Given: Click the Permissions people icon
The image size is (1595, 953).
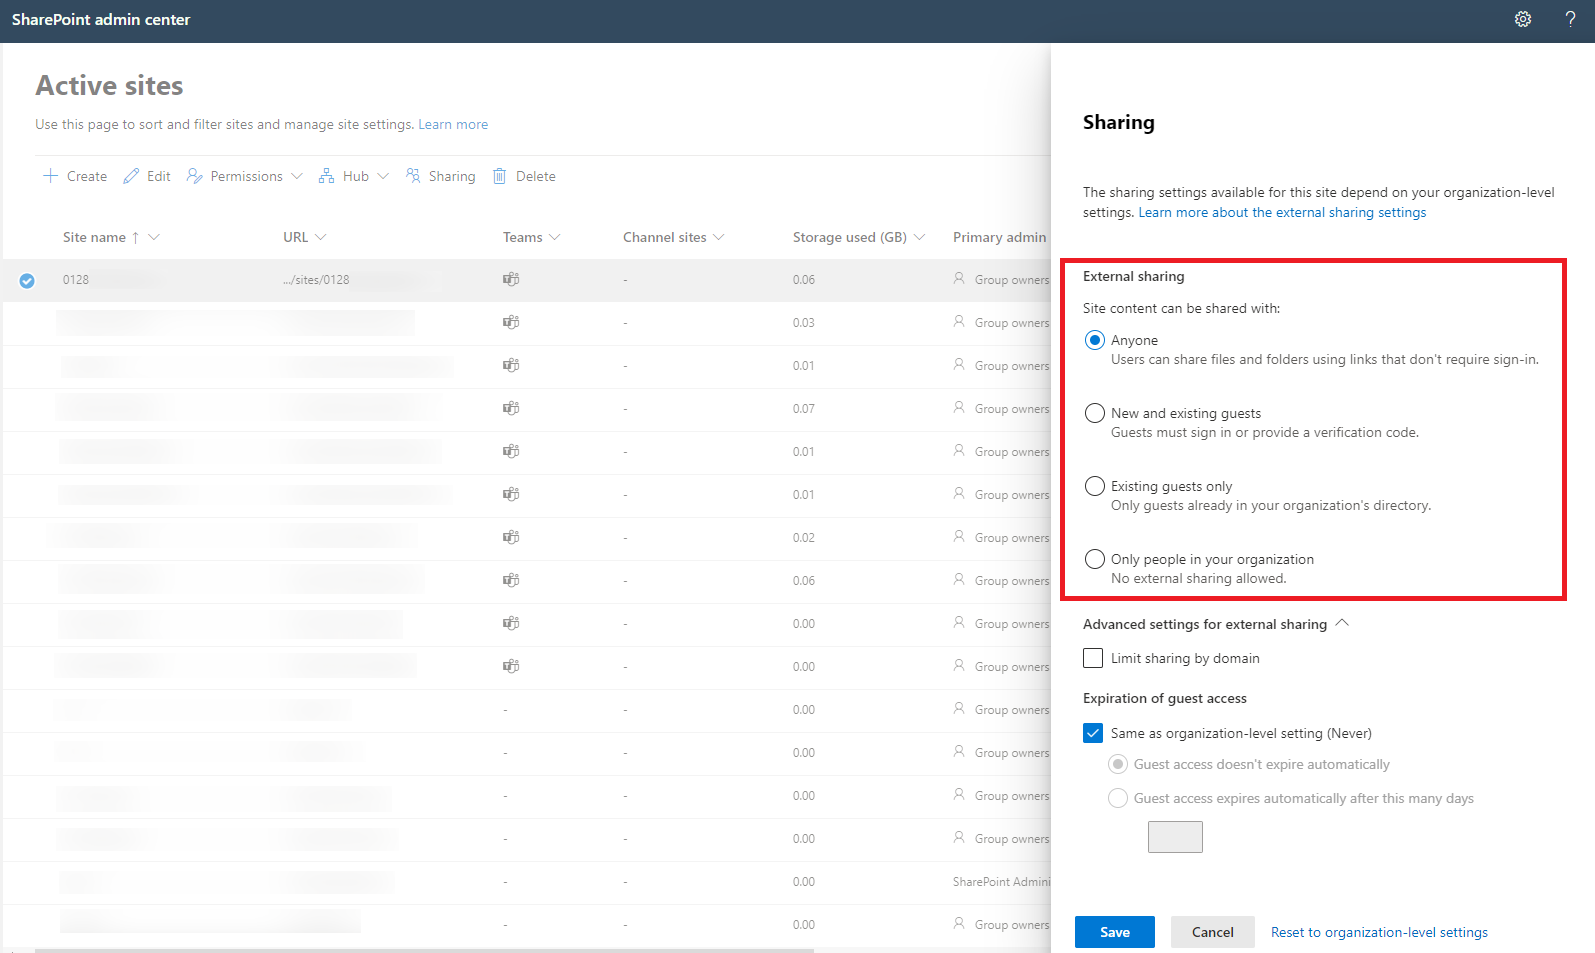Looking at the screenshot, I should 195,176.
